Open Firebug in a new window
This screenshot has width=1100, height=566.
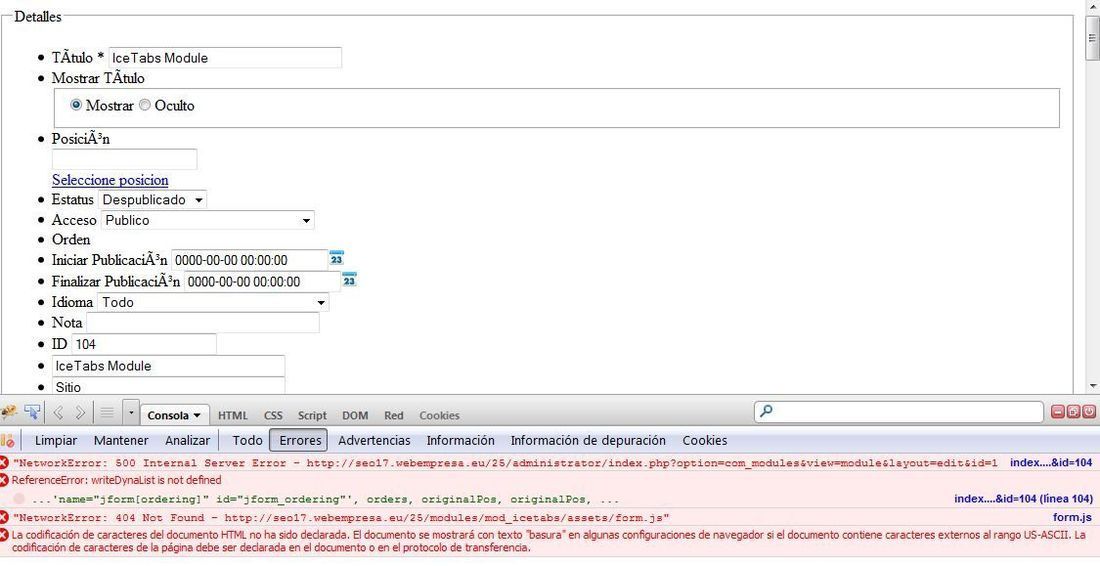(x=1073, y=412)
